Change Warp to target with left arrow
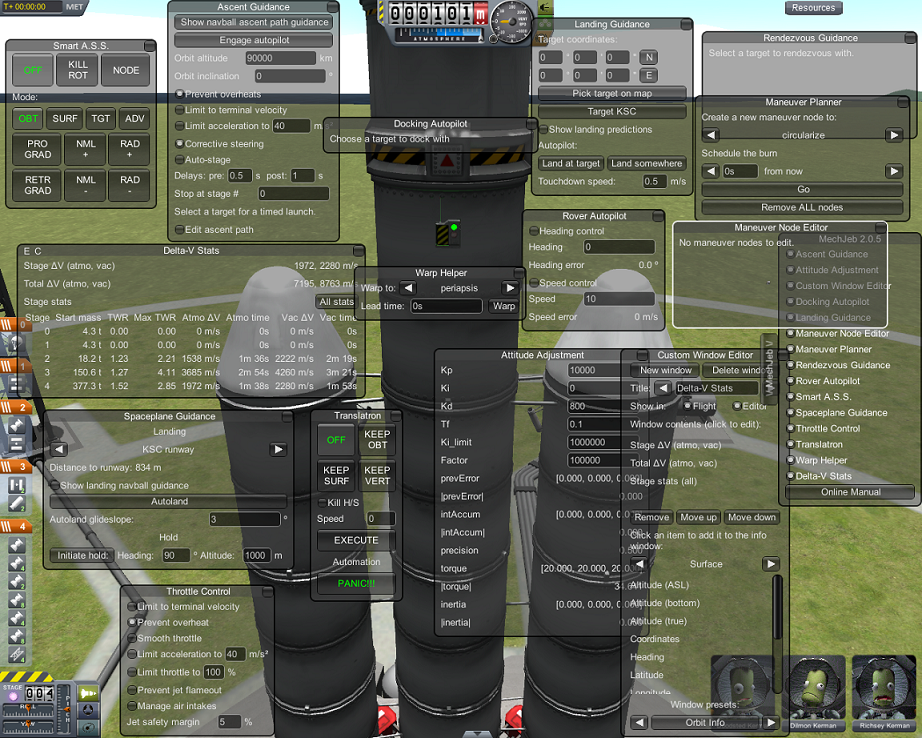The height and width of the screenshot is (738, 922). coord(405,288)
